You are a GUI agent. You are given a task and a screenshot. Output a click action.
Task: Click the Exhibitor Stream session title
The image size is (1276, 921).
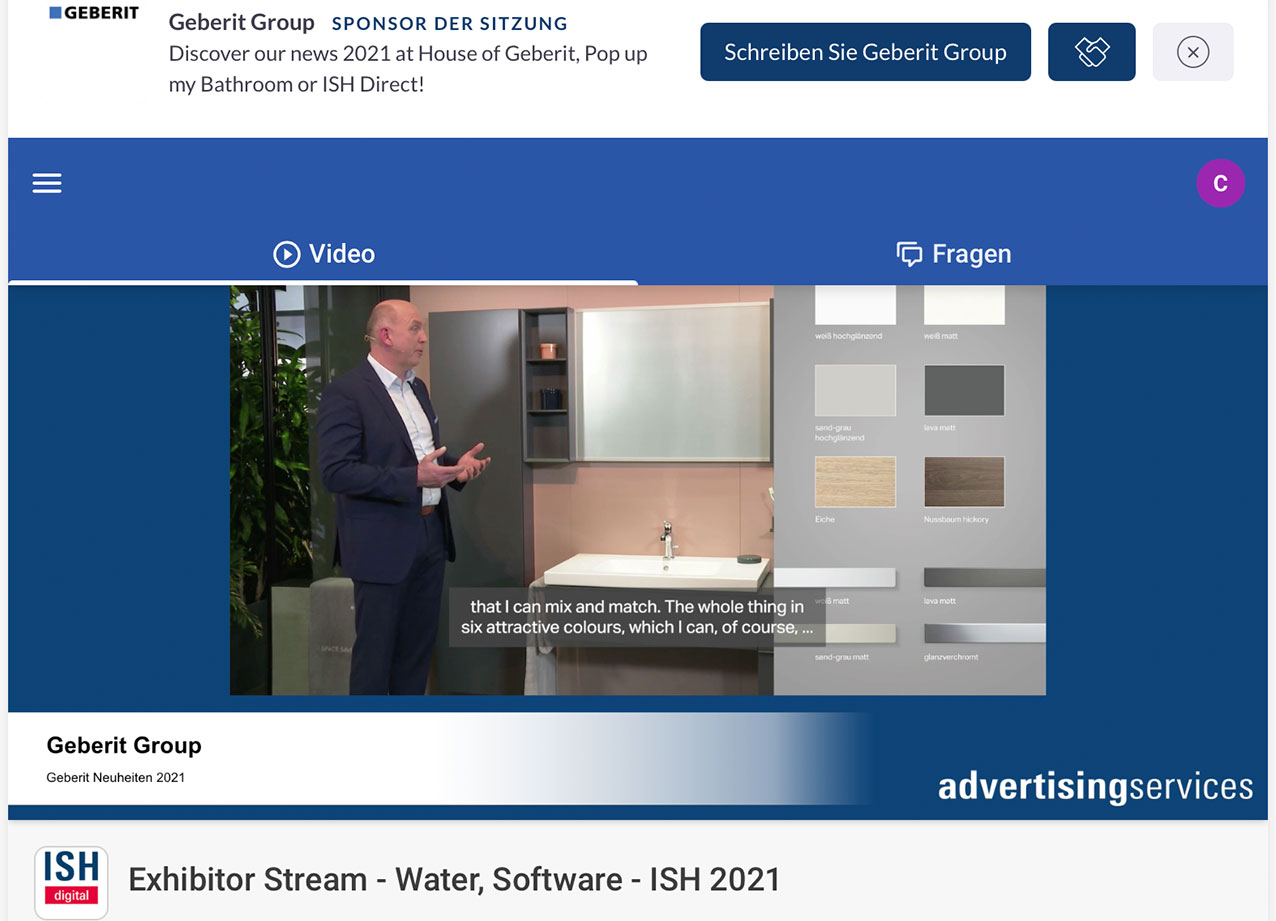(454, 880)
